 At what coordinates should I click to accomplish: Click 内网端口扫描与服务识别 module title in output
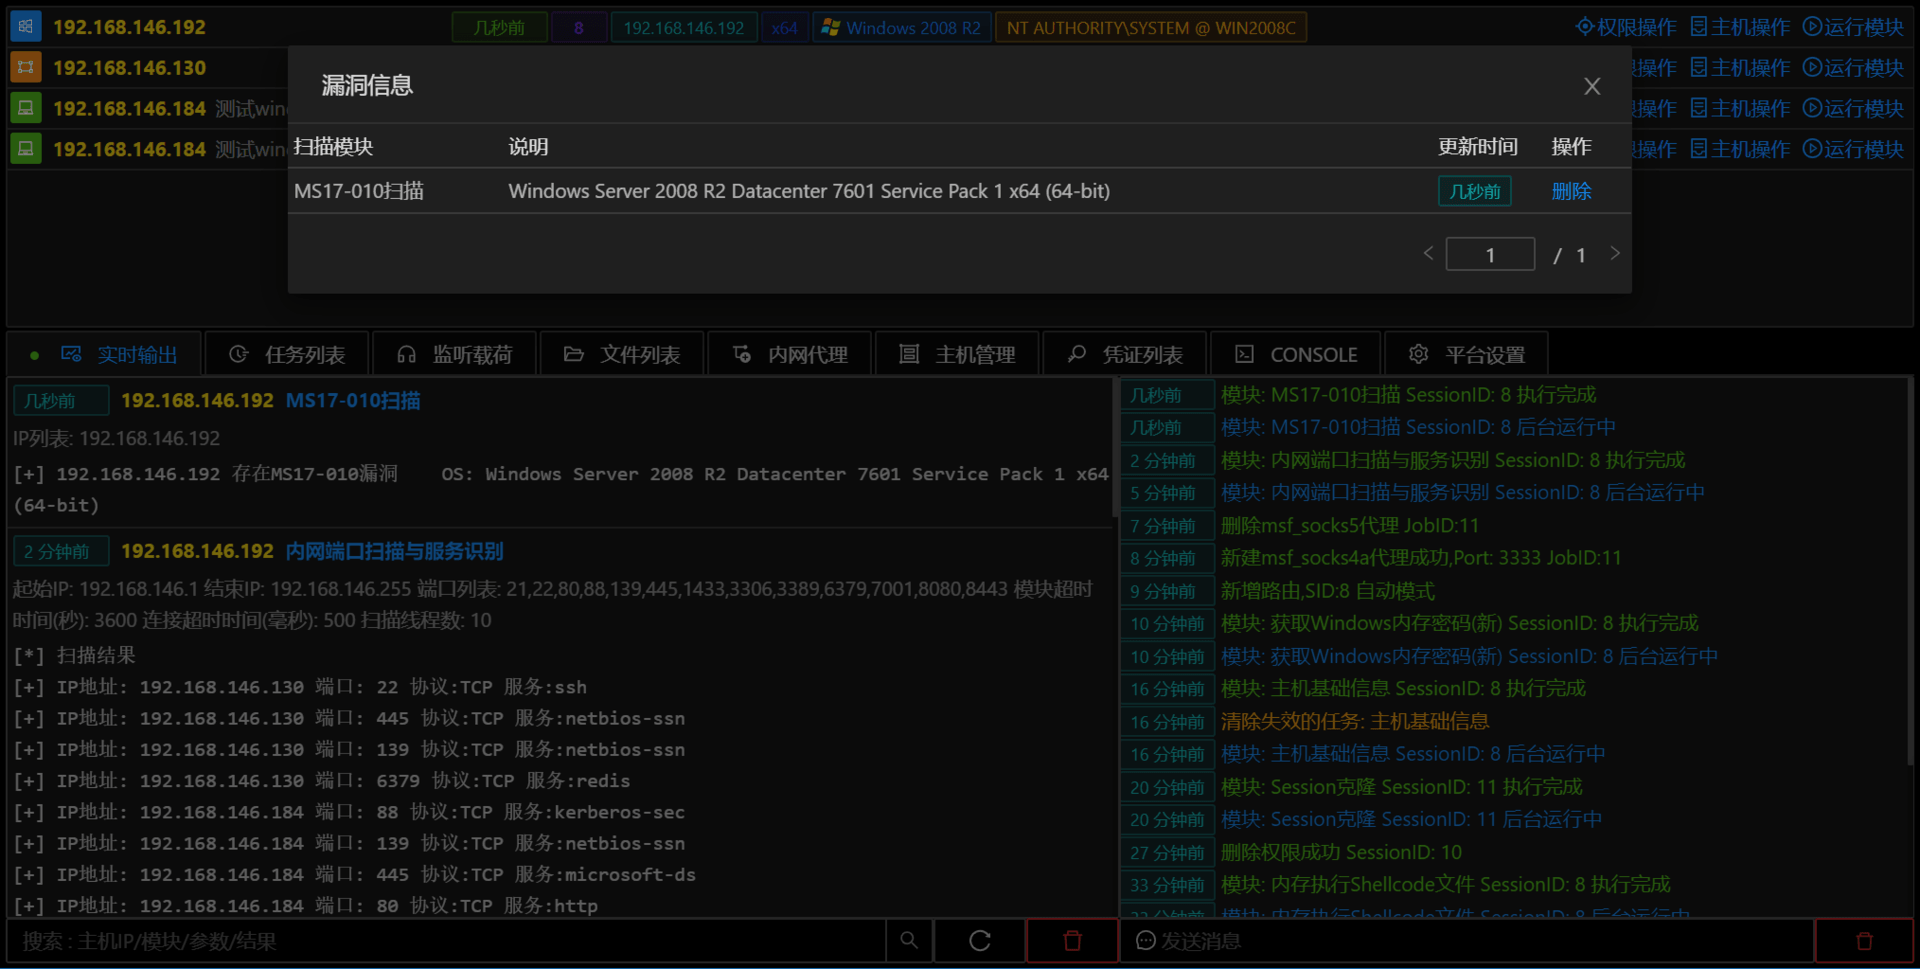pos(394,552)
